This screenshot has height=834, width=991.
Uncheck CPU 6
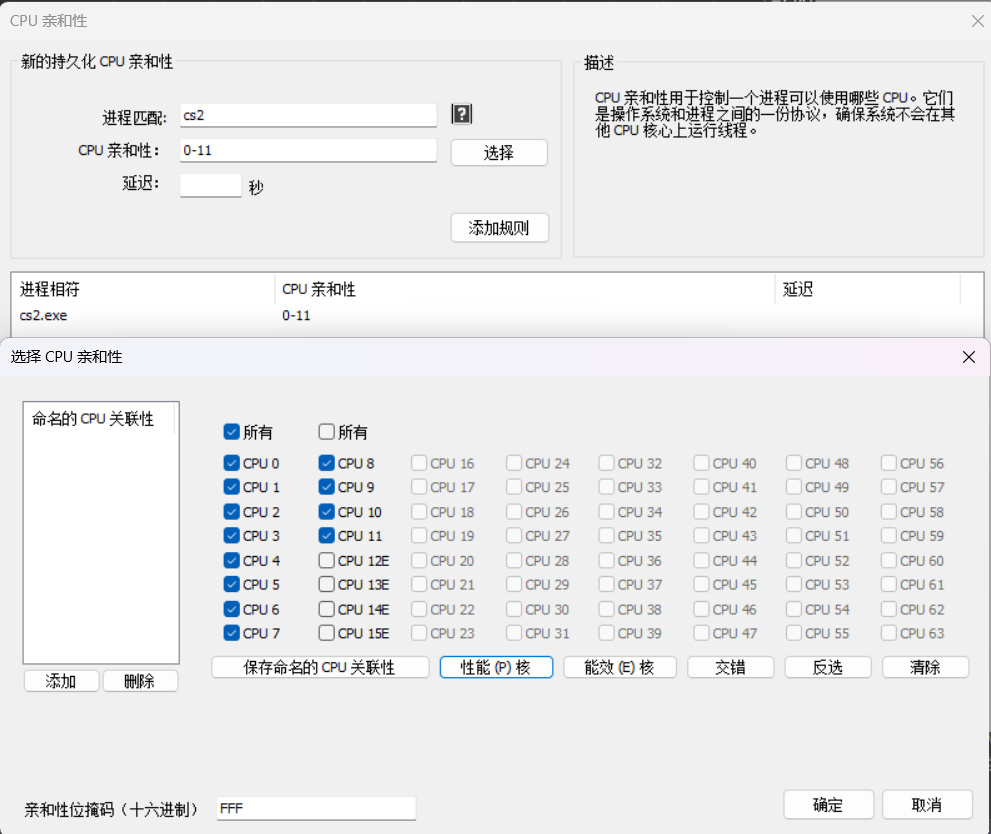(x=231, y=609)
